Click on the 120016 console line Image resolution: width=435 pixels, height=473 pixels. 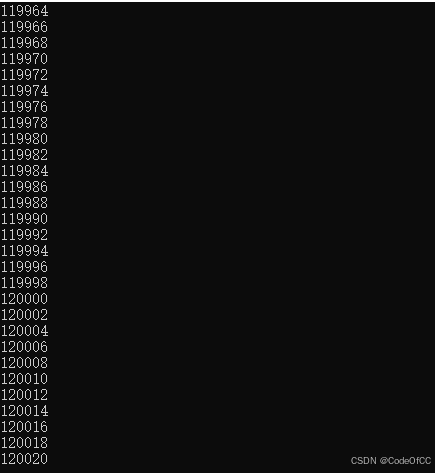pos(25,427)
